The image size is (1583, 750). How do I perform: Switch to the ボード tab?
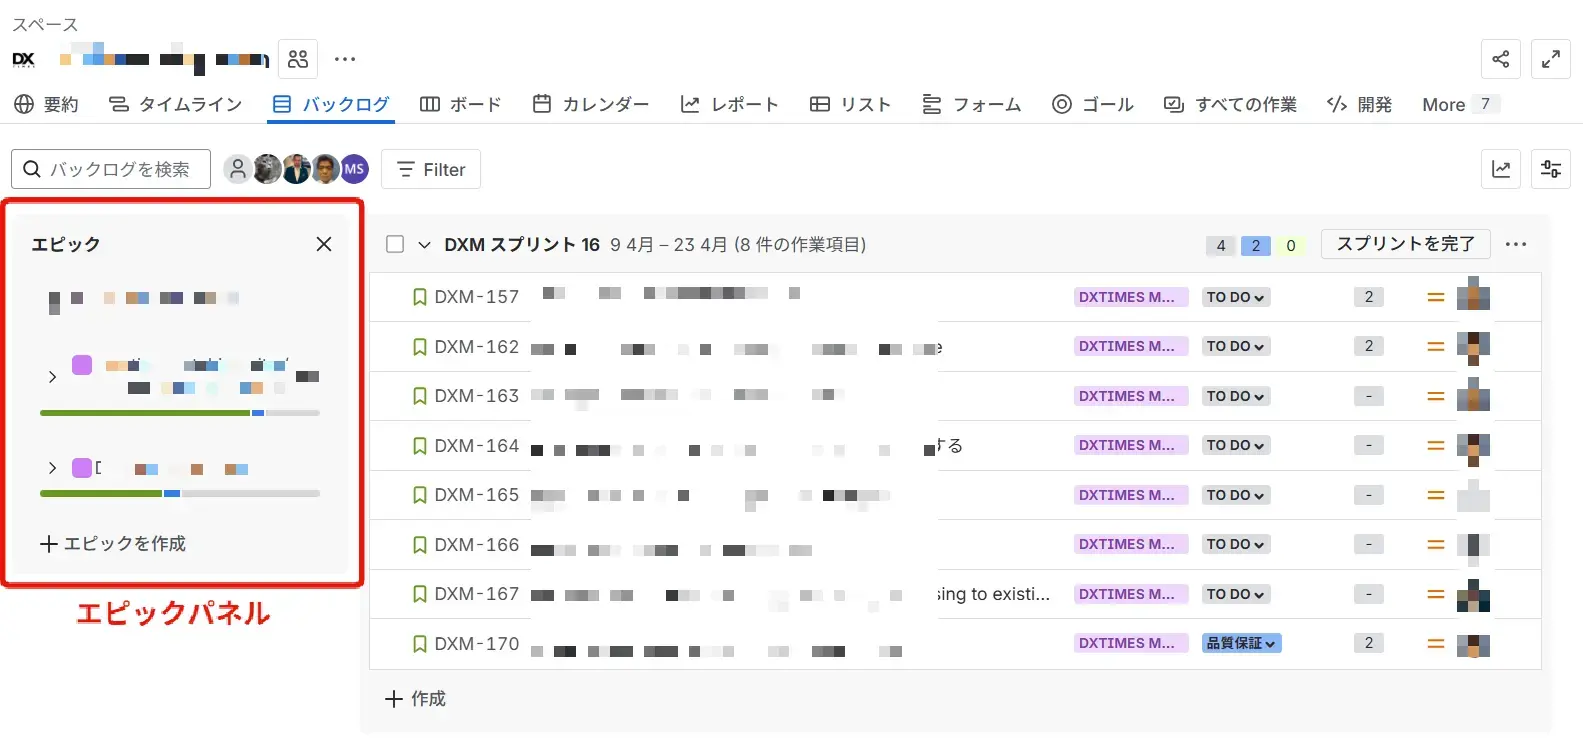point(460,104)
